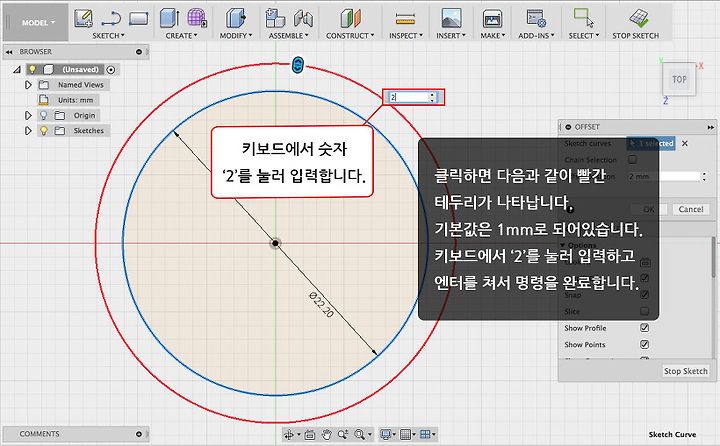Open the INSPECT menu
Viewport: 720px width, 446px height.
405,35
